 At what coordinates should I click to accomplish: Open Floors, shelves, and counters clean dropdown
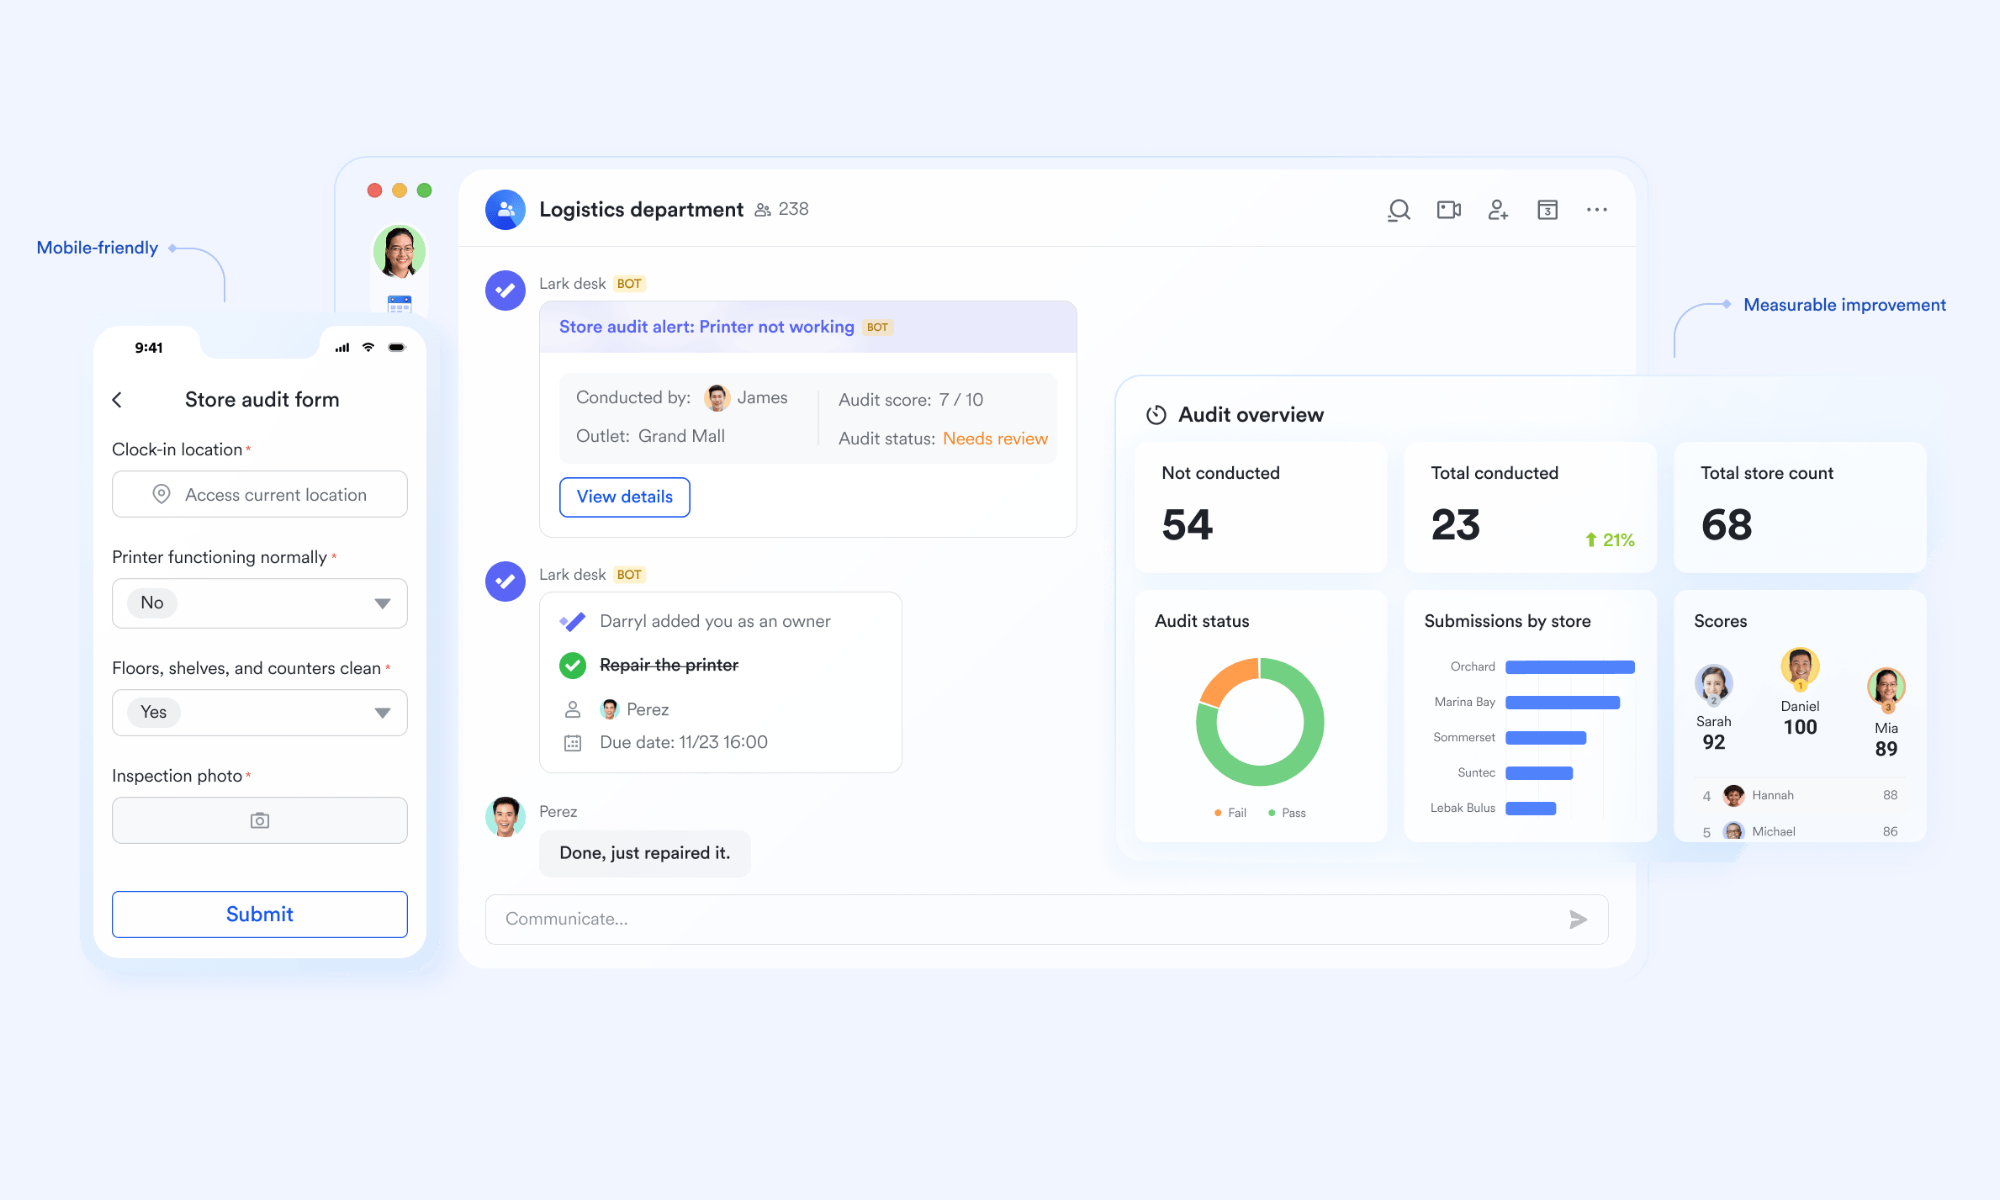tap(381, 713)
